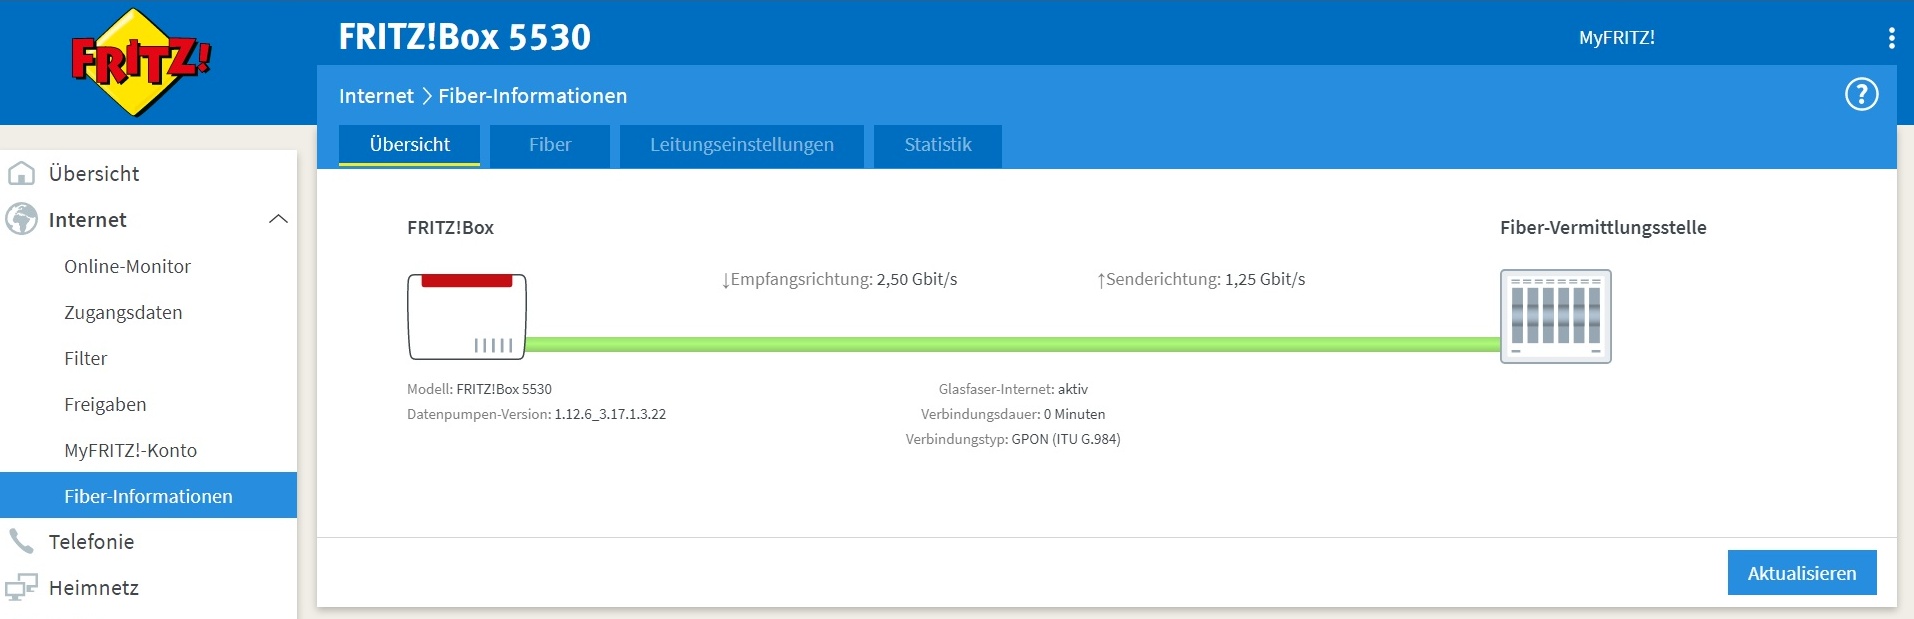
Task: Select the Übersicht tab
Action: tap(410, 145)
